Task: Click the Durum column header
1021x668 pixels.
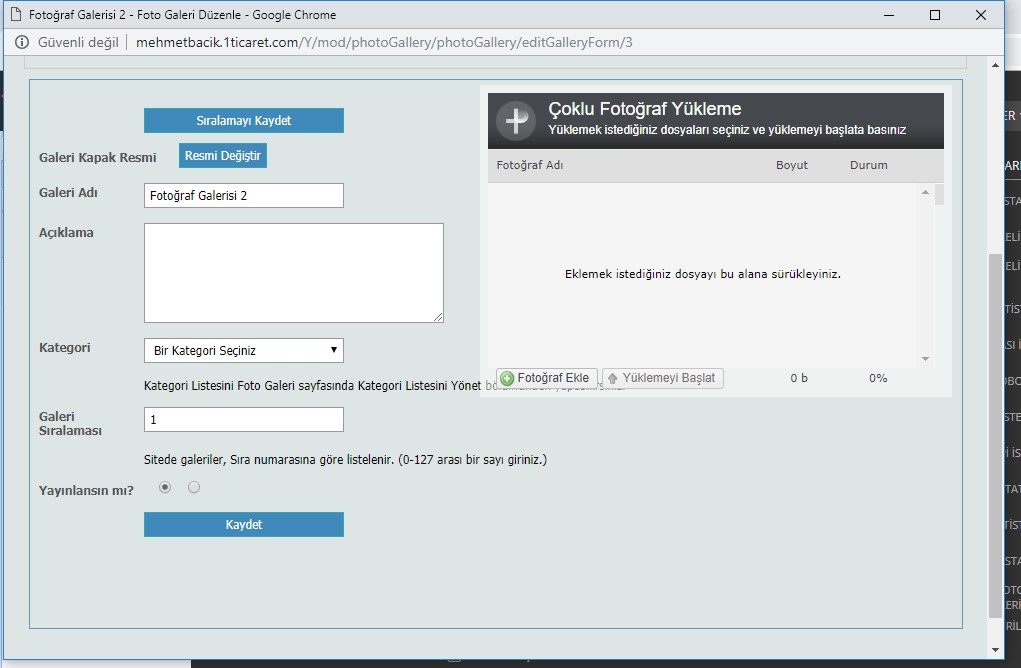Action: pyautogui.click(x=869, y=165)
